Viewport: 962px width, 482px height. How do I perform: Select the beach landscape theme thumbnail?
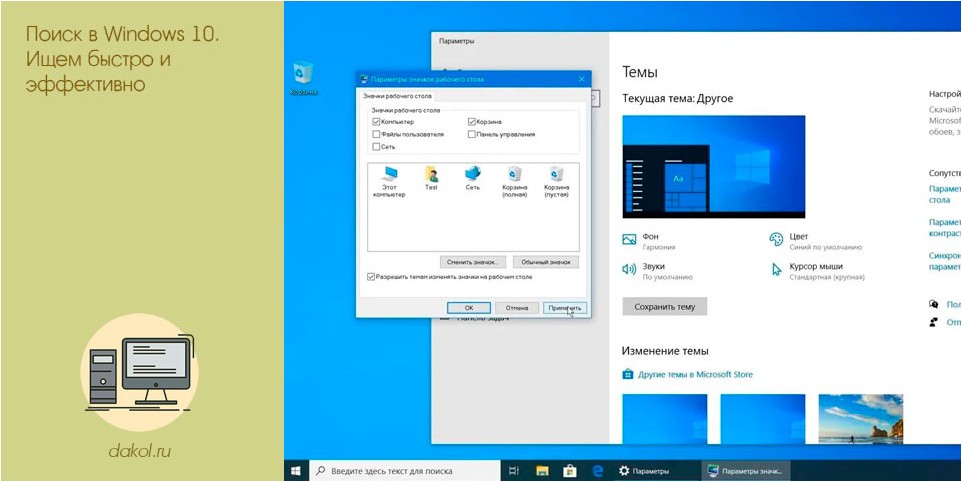click(x=861, y=418)
